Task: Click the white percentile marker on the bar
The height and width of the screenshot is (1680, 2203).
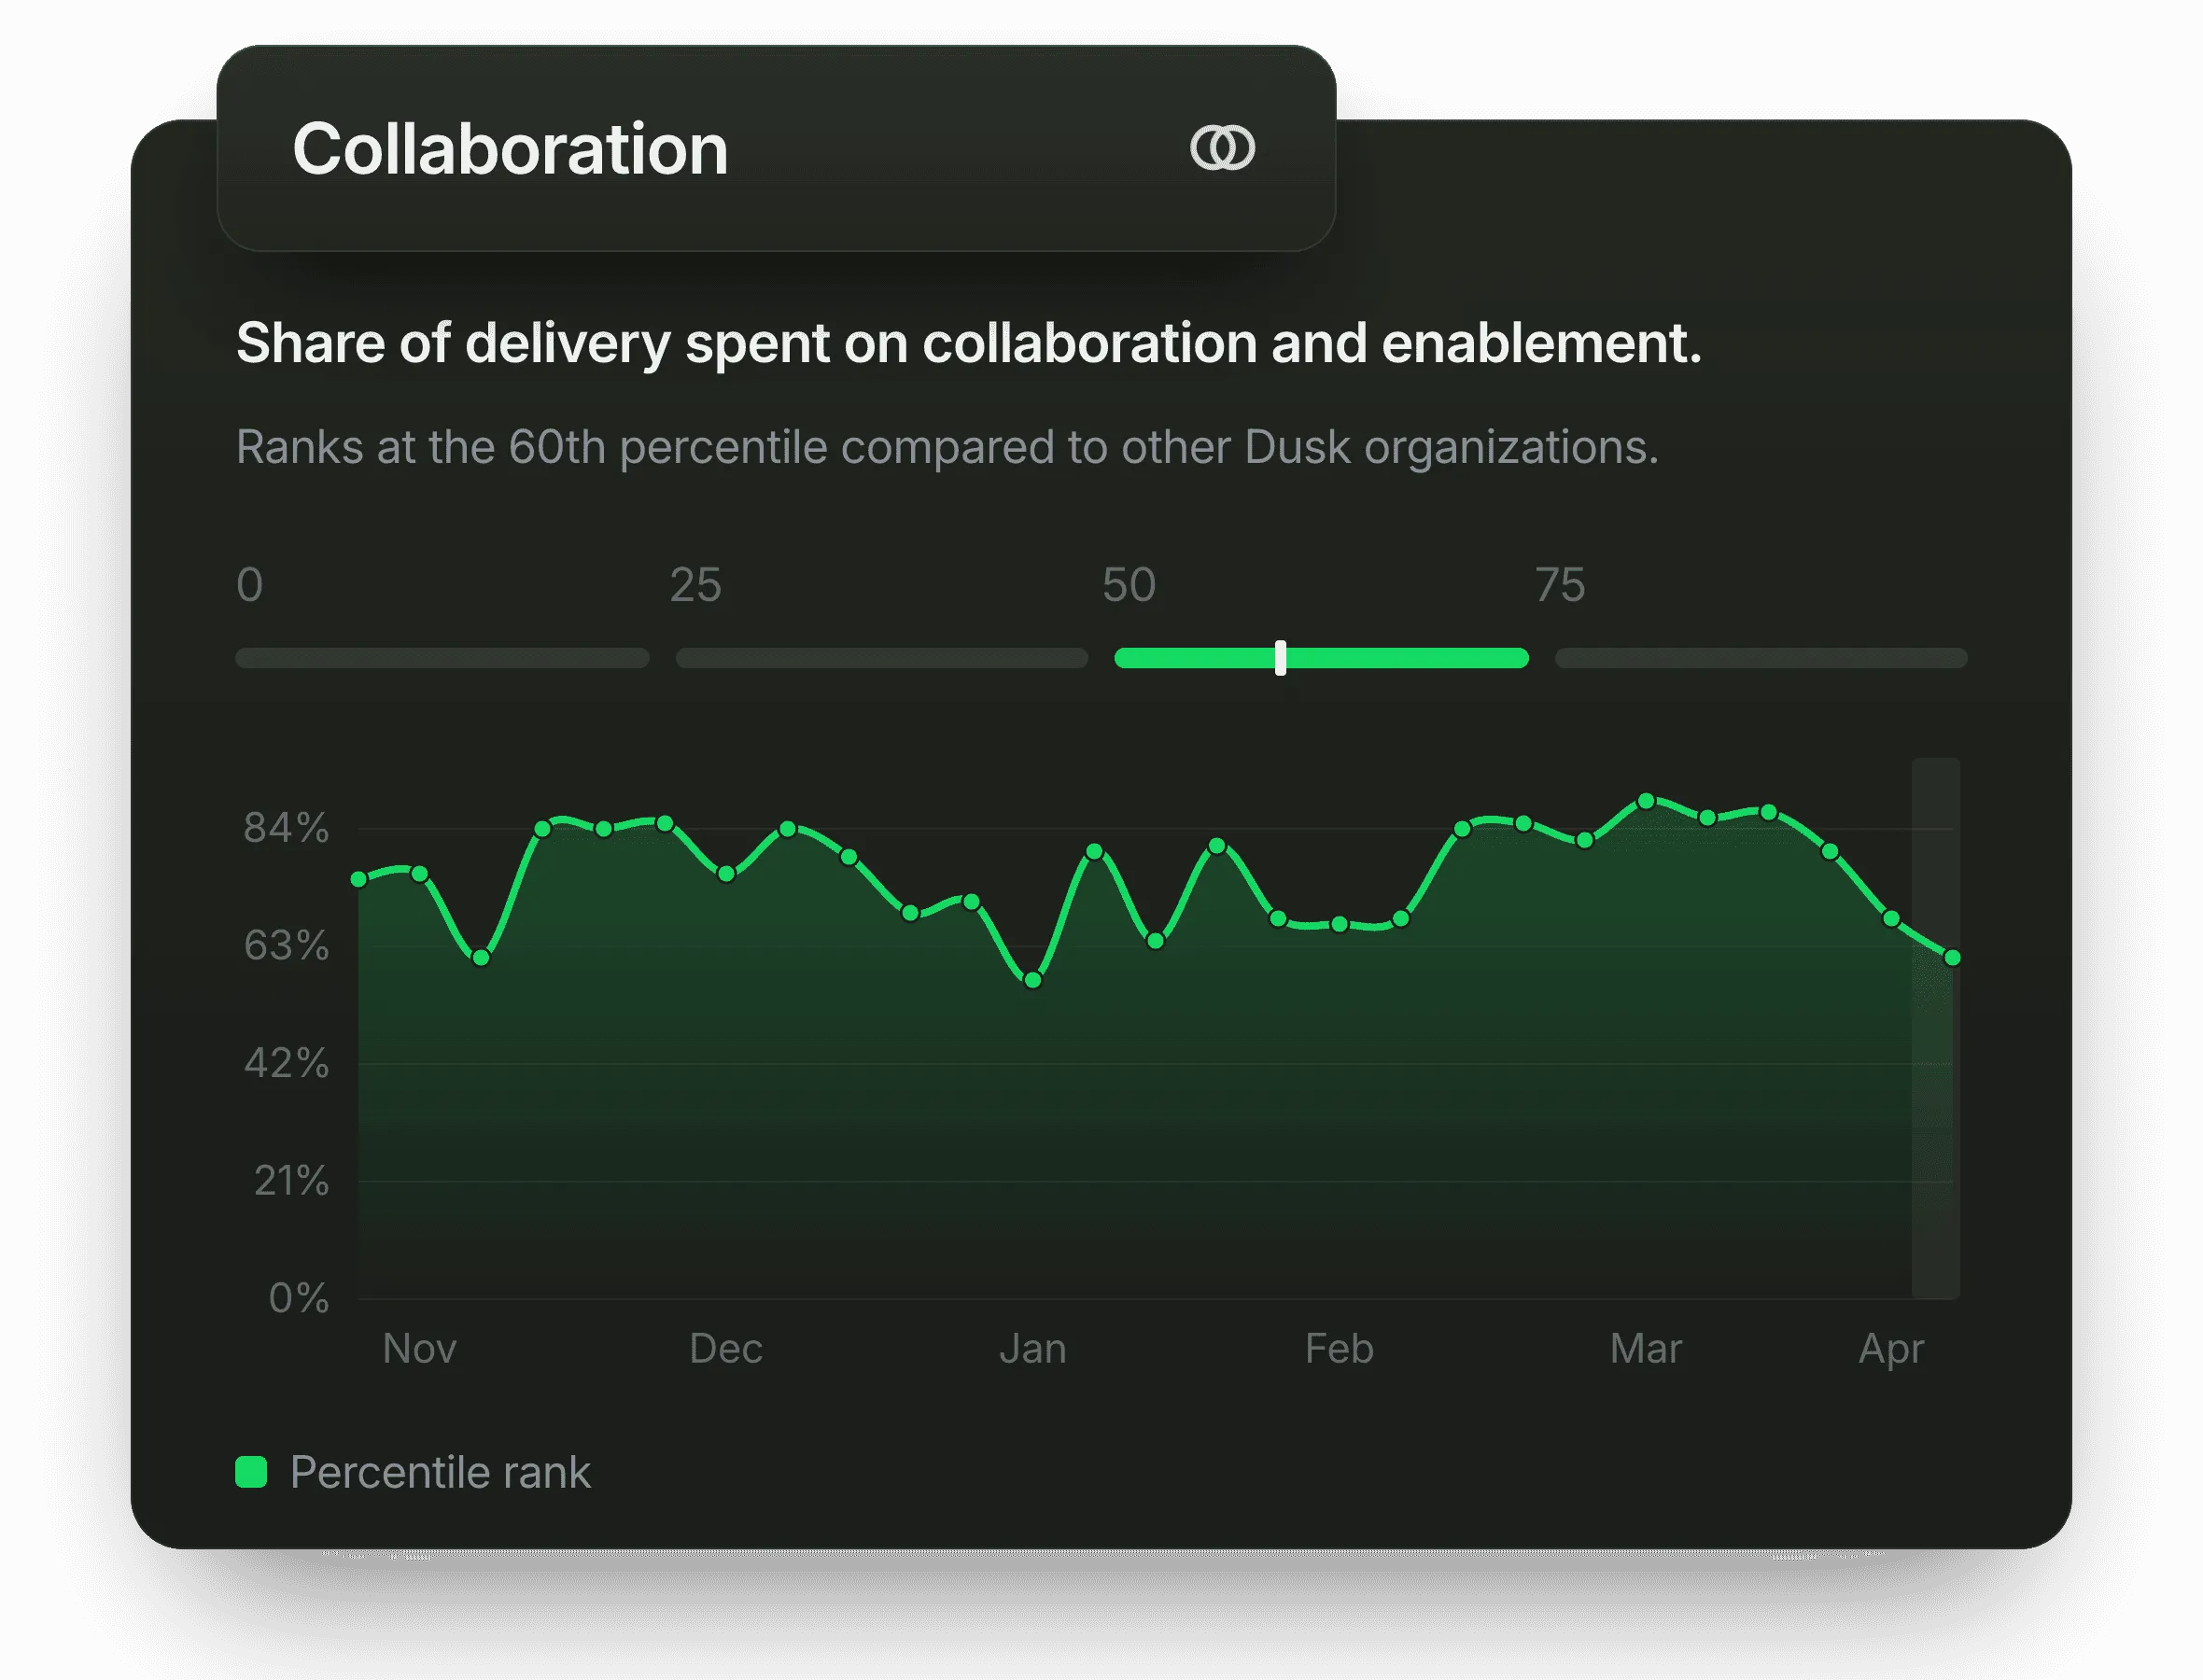Action: pyautogui.click(x=1280, y=658)
